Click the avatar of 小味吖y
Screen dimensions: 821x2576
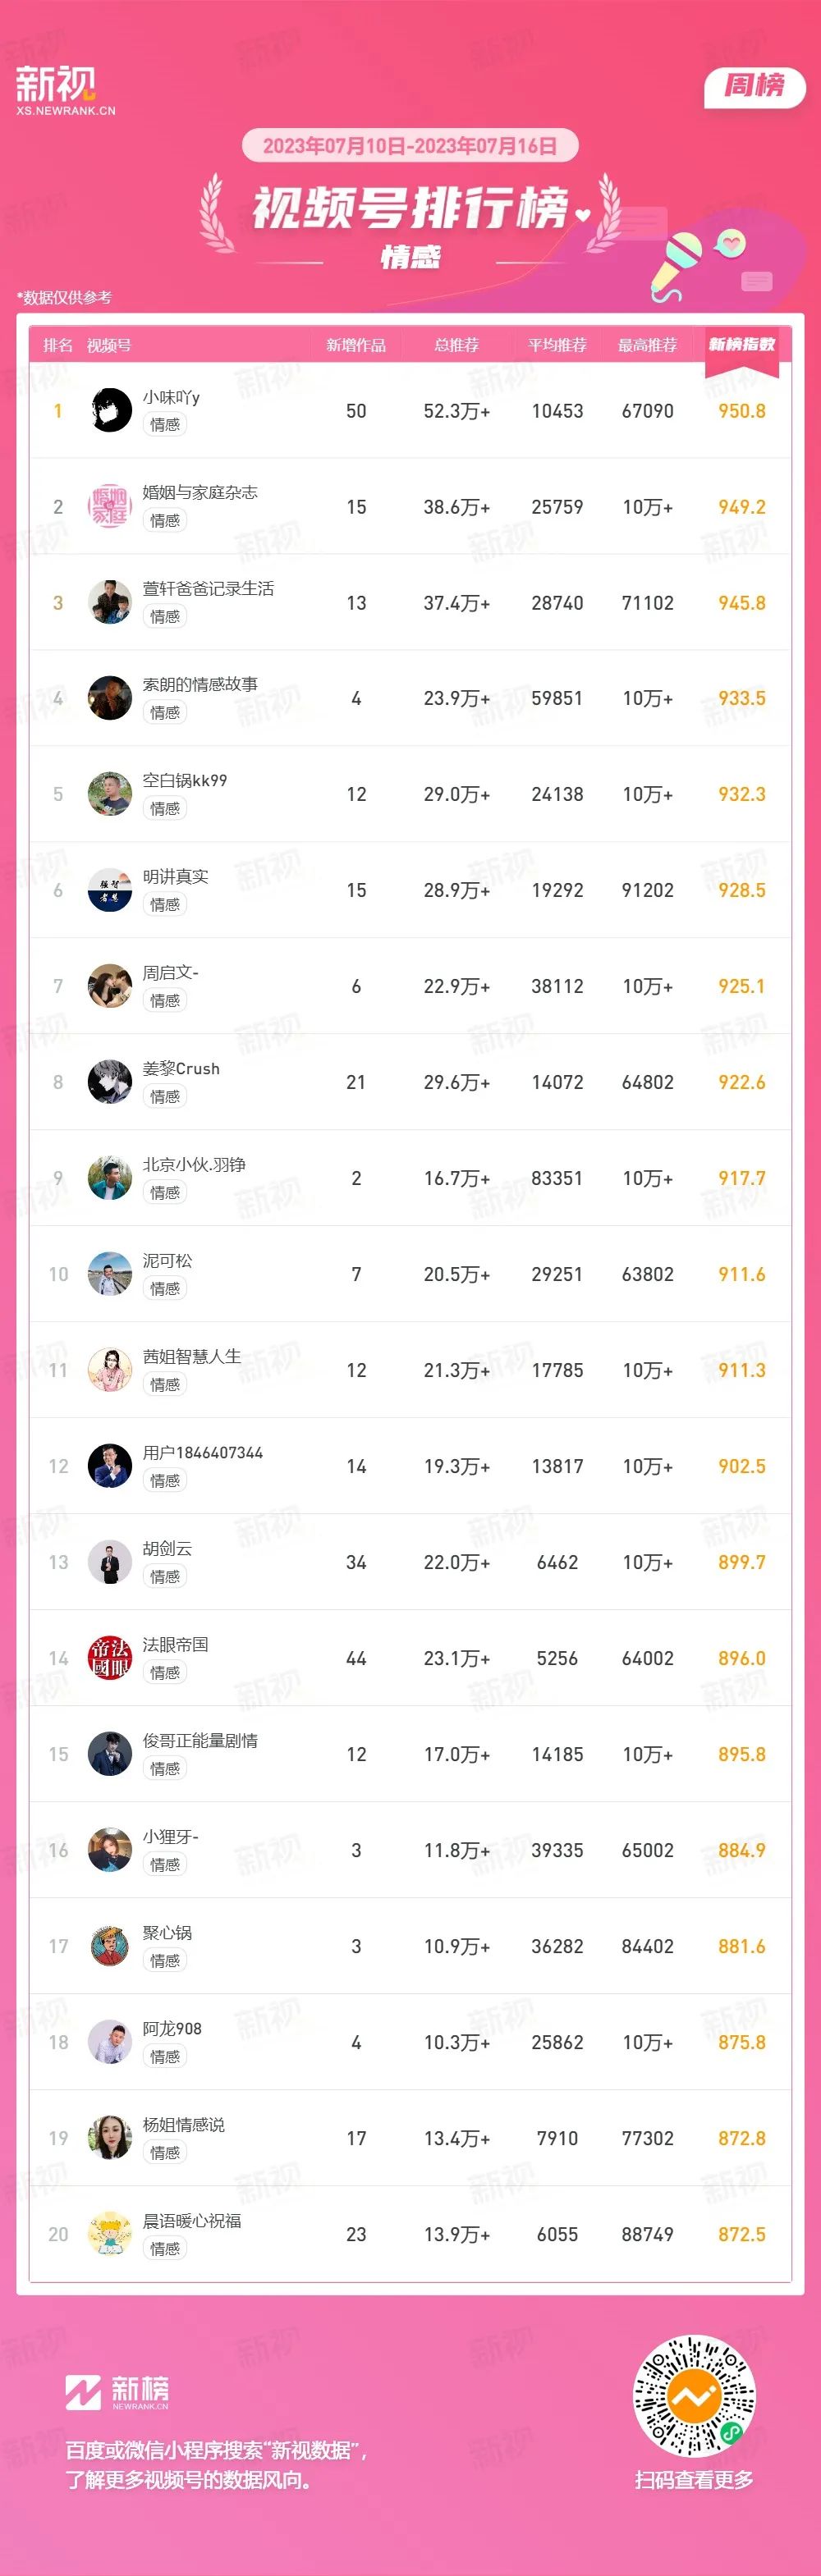tap(110, 410)
